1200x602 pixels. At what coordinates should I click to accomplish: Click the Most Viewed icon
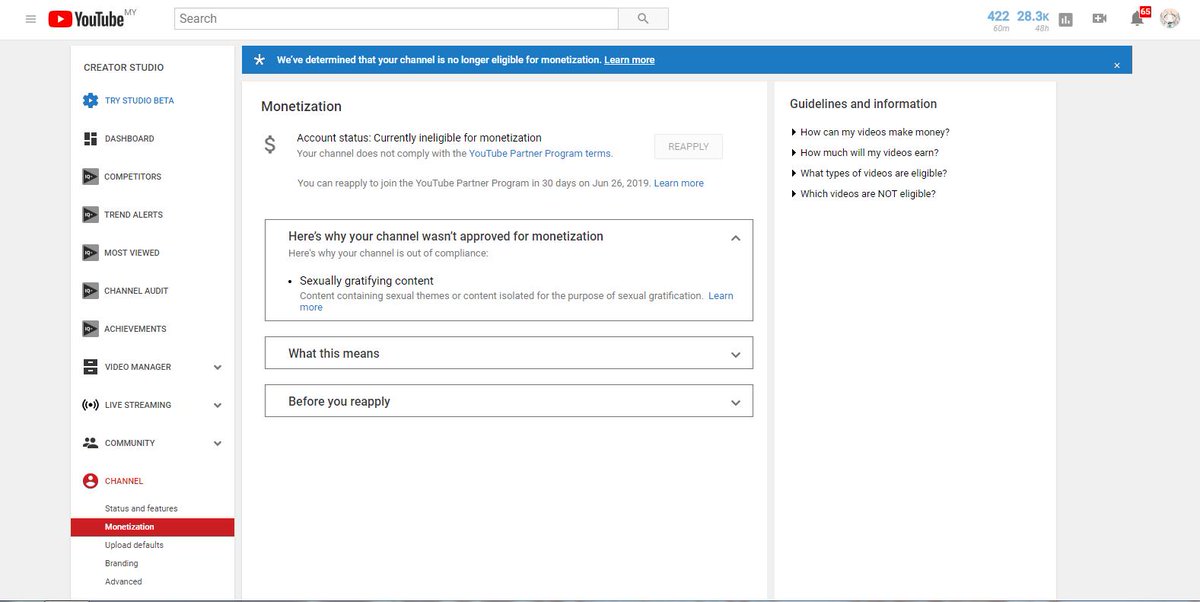90,252
